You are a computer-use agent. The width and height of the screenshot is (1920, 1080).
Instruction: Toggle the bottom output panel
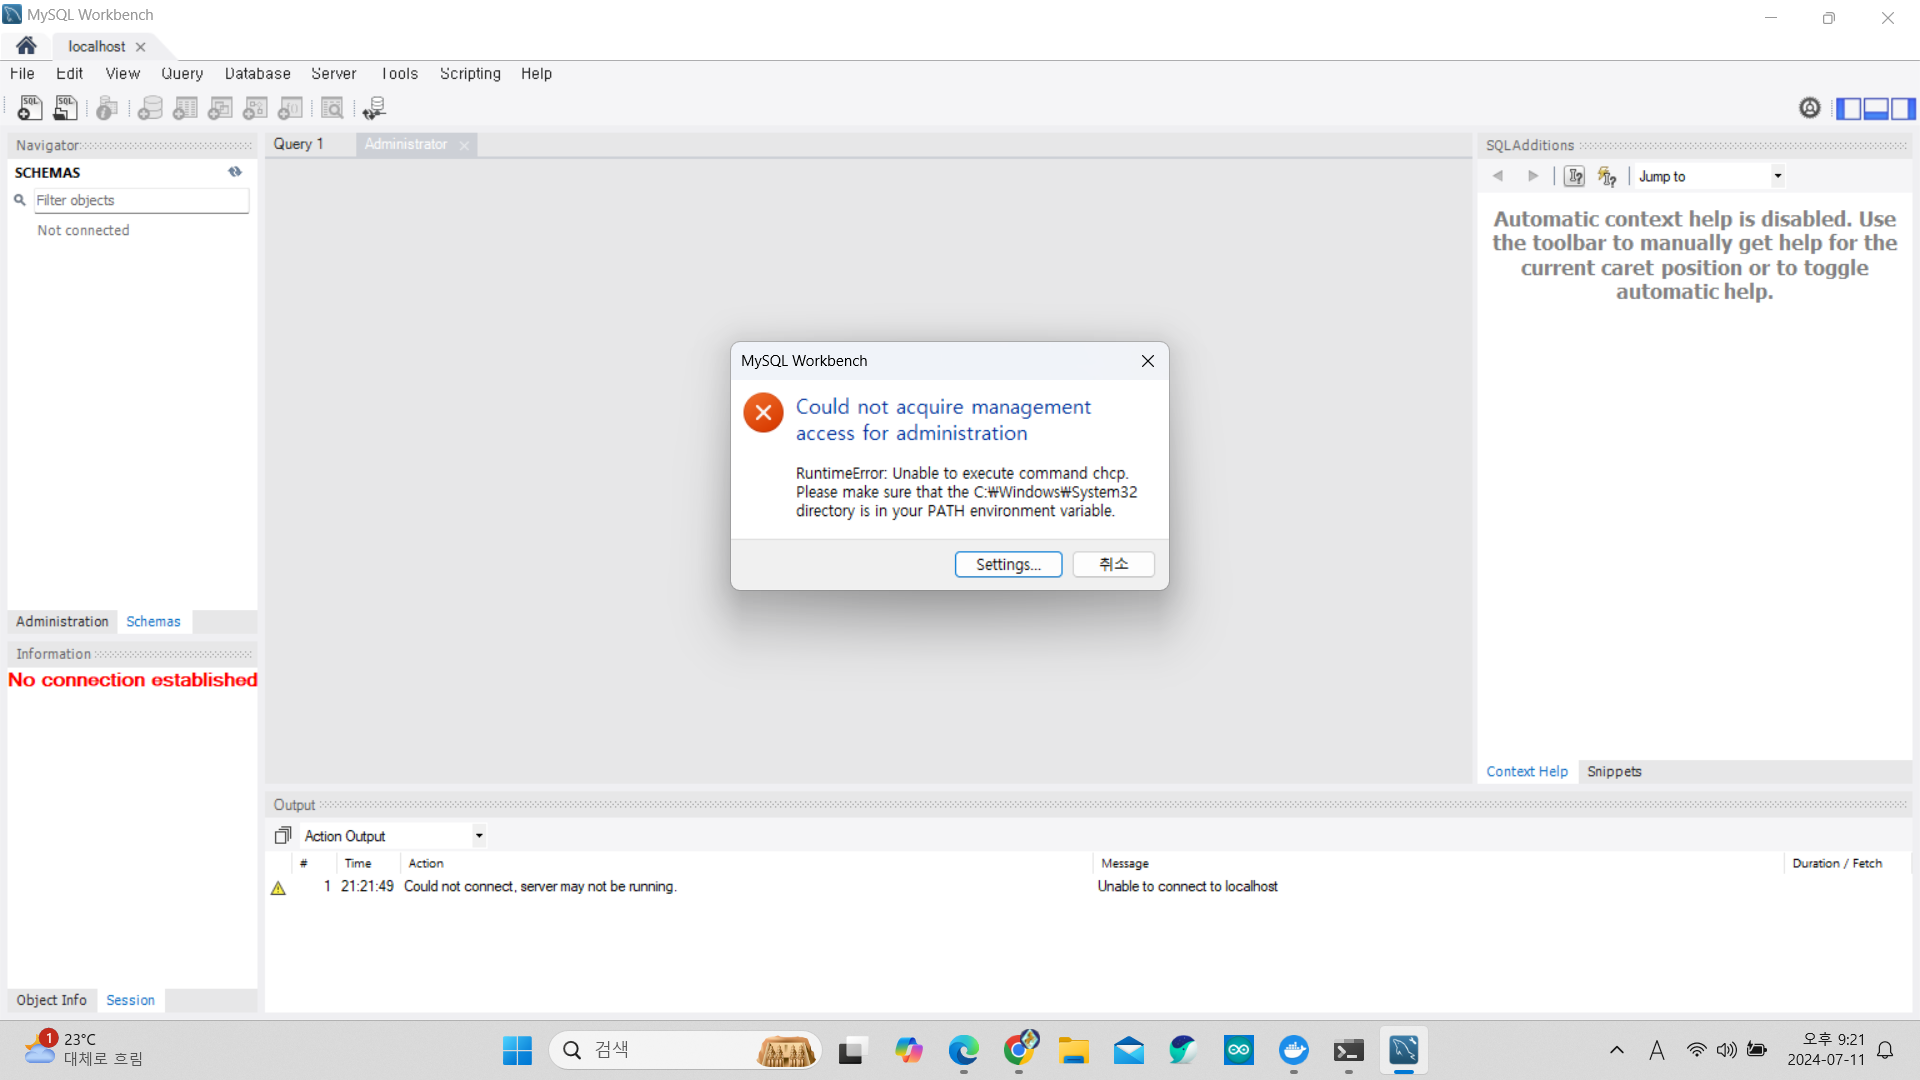pos(1876,108)
